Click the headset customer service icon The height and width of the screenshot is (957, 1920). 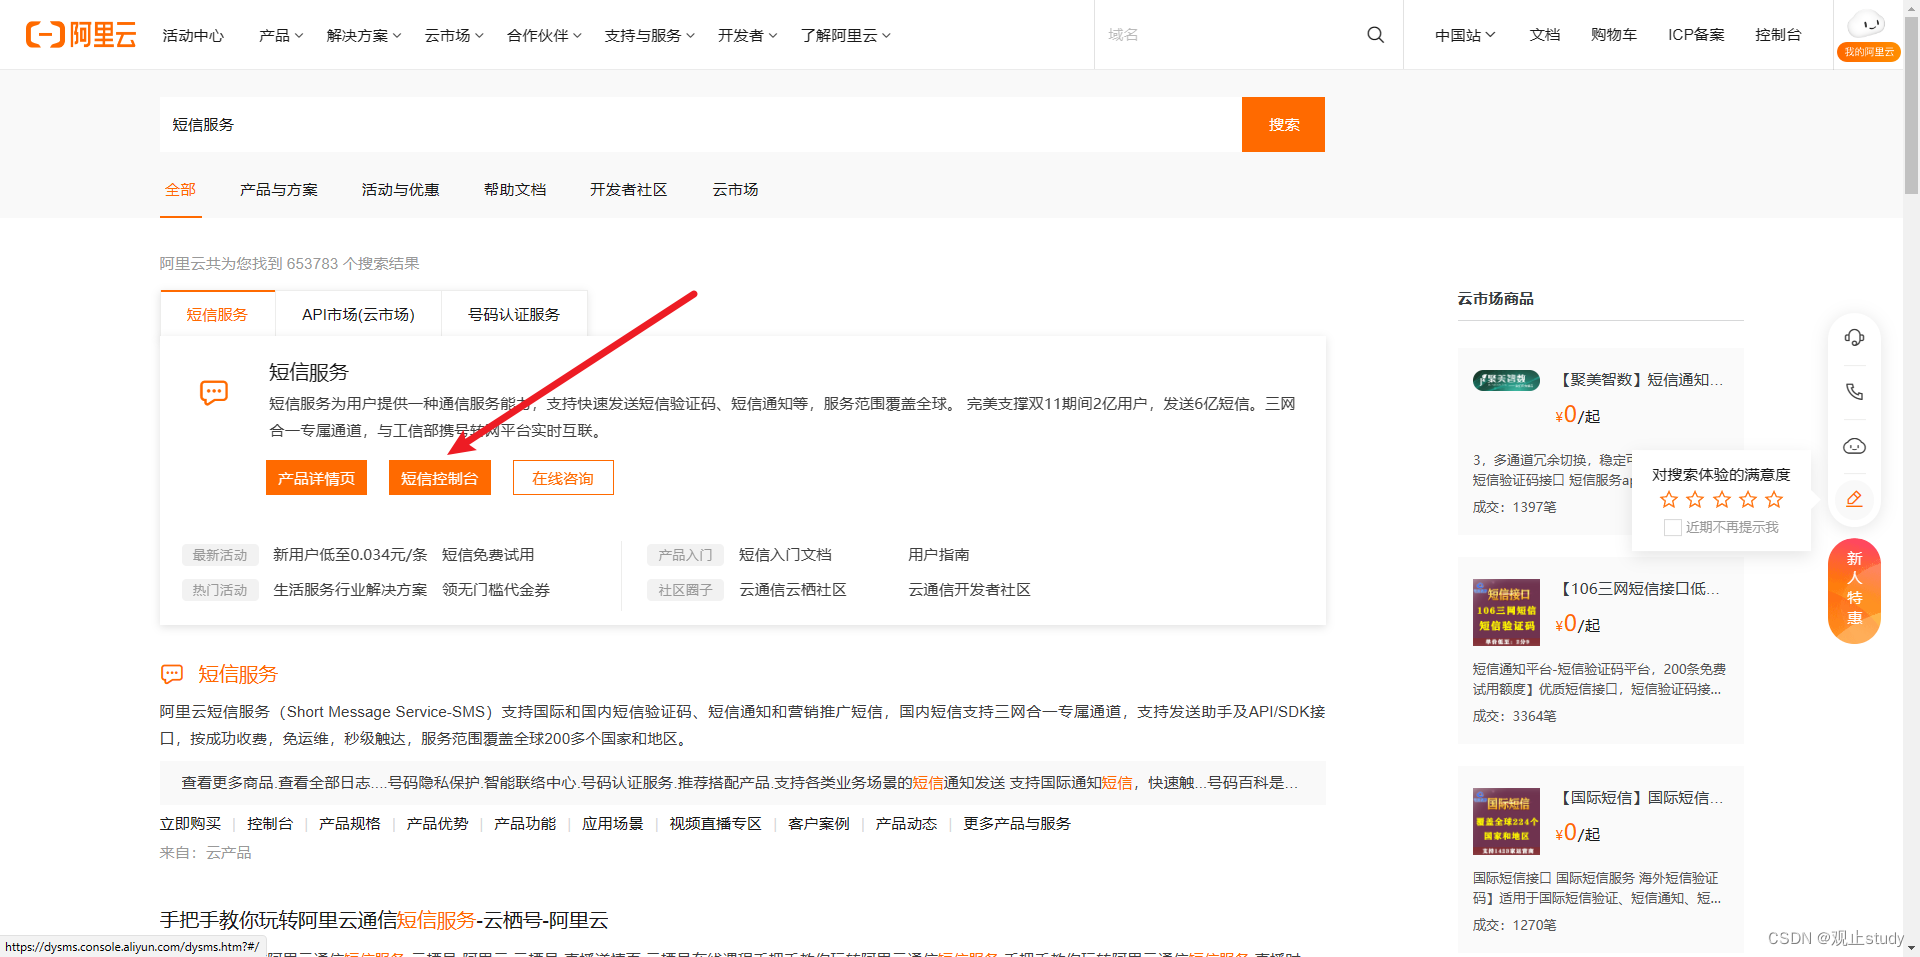click(1854, 338)
